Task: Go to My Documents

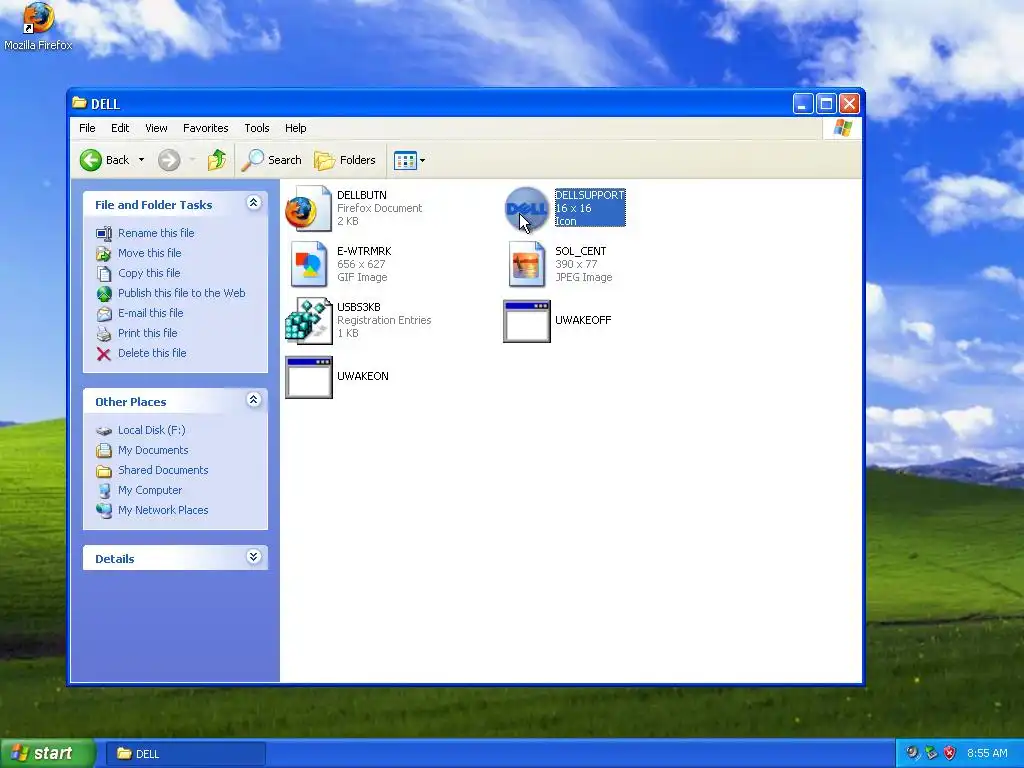Action: [x=153, y=451]
